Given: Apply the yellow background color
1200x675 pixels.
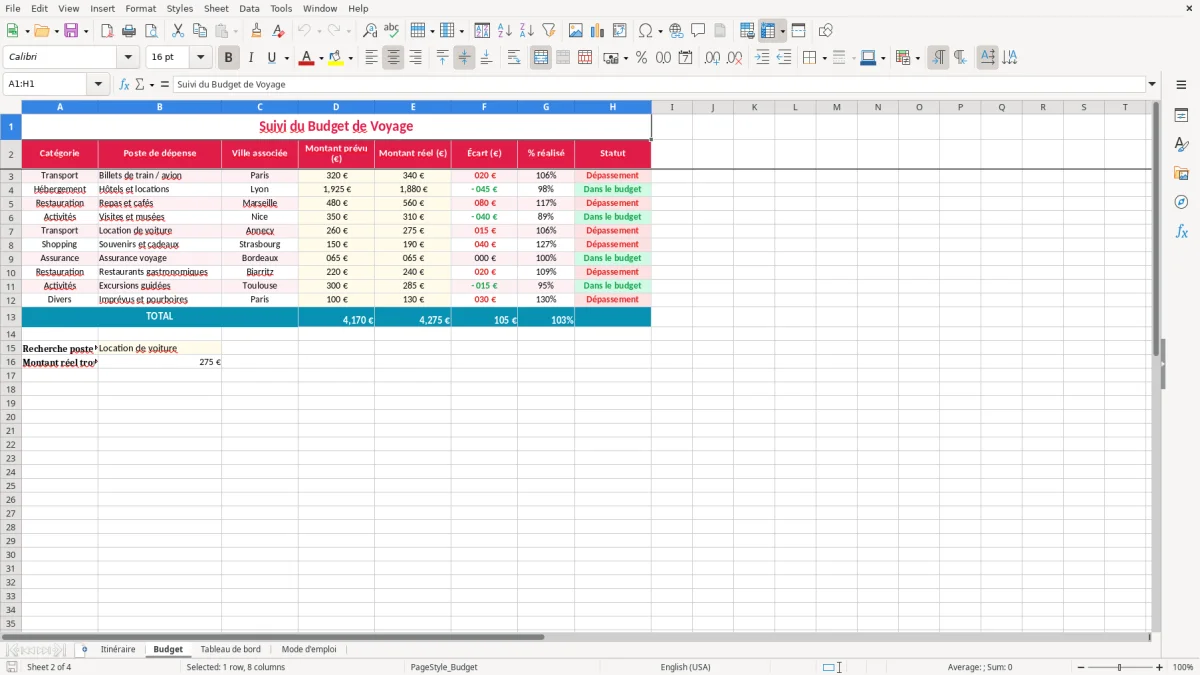Looking at the screenshot, I should coord(336,58).
